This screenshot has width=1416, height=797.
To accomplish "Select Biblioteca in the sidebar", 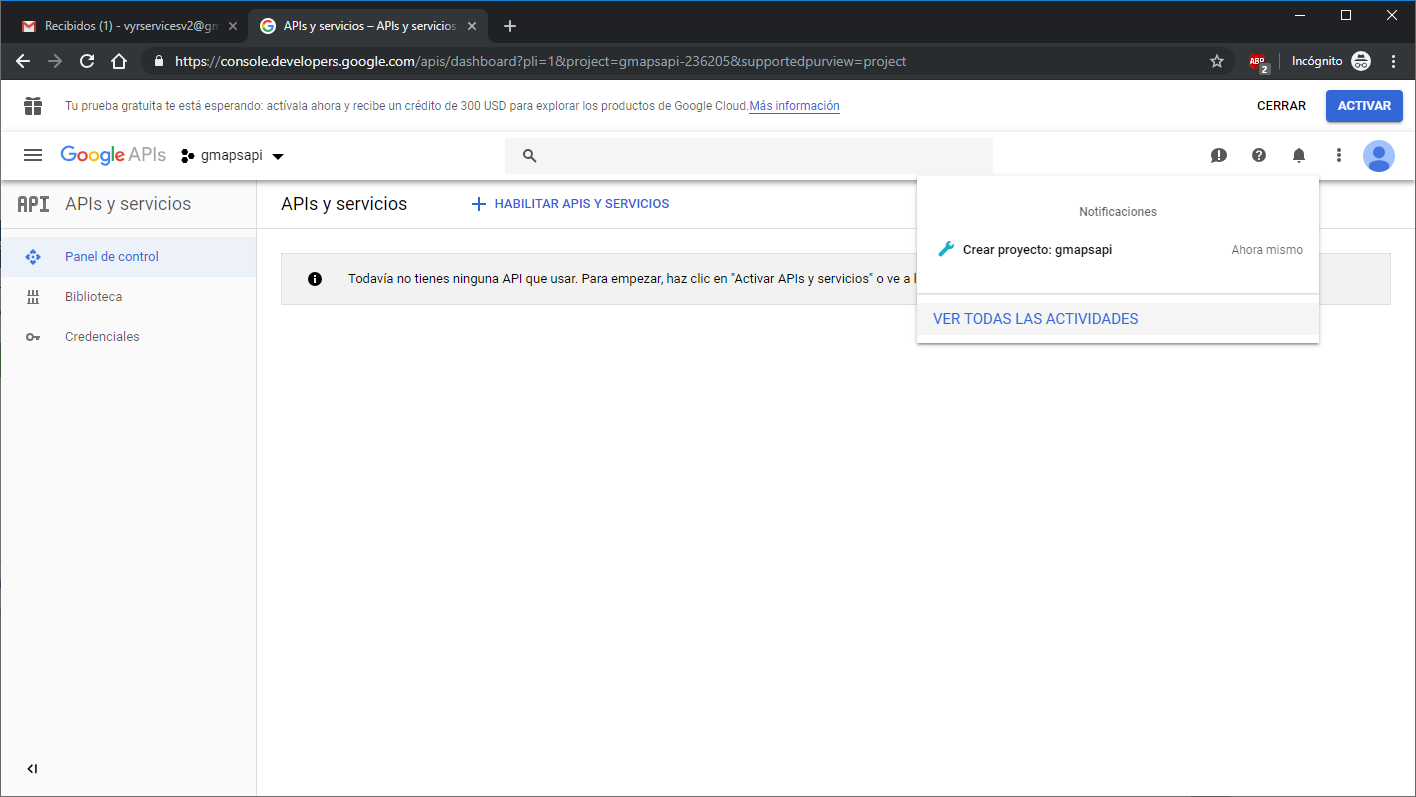I will click(93, 297).
